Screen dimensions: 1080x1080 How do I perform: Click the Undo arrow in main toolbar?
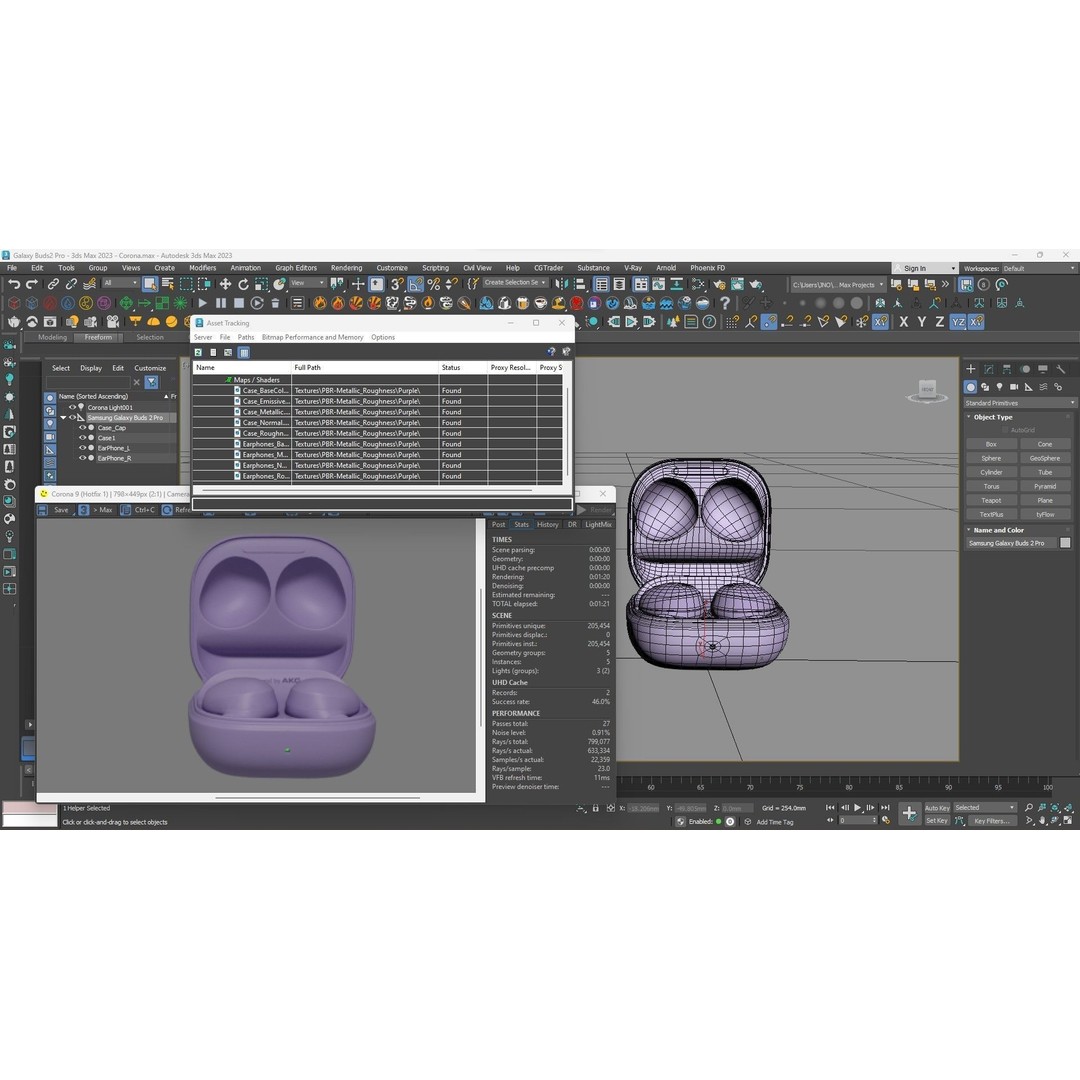point(14,284)
